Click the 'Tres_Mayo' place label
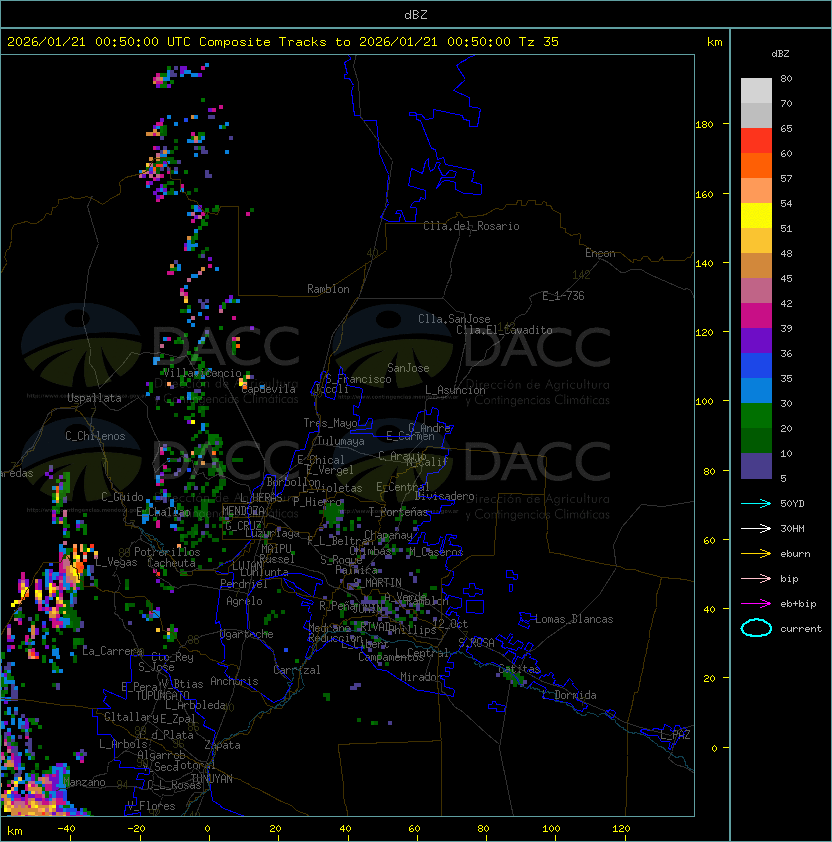832x842 pixels. pos(330,423)
